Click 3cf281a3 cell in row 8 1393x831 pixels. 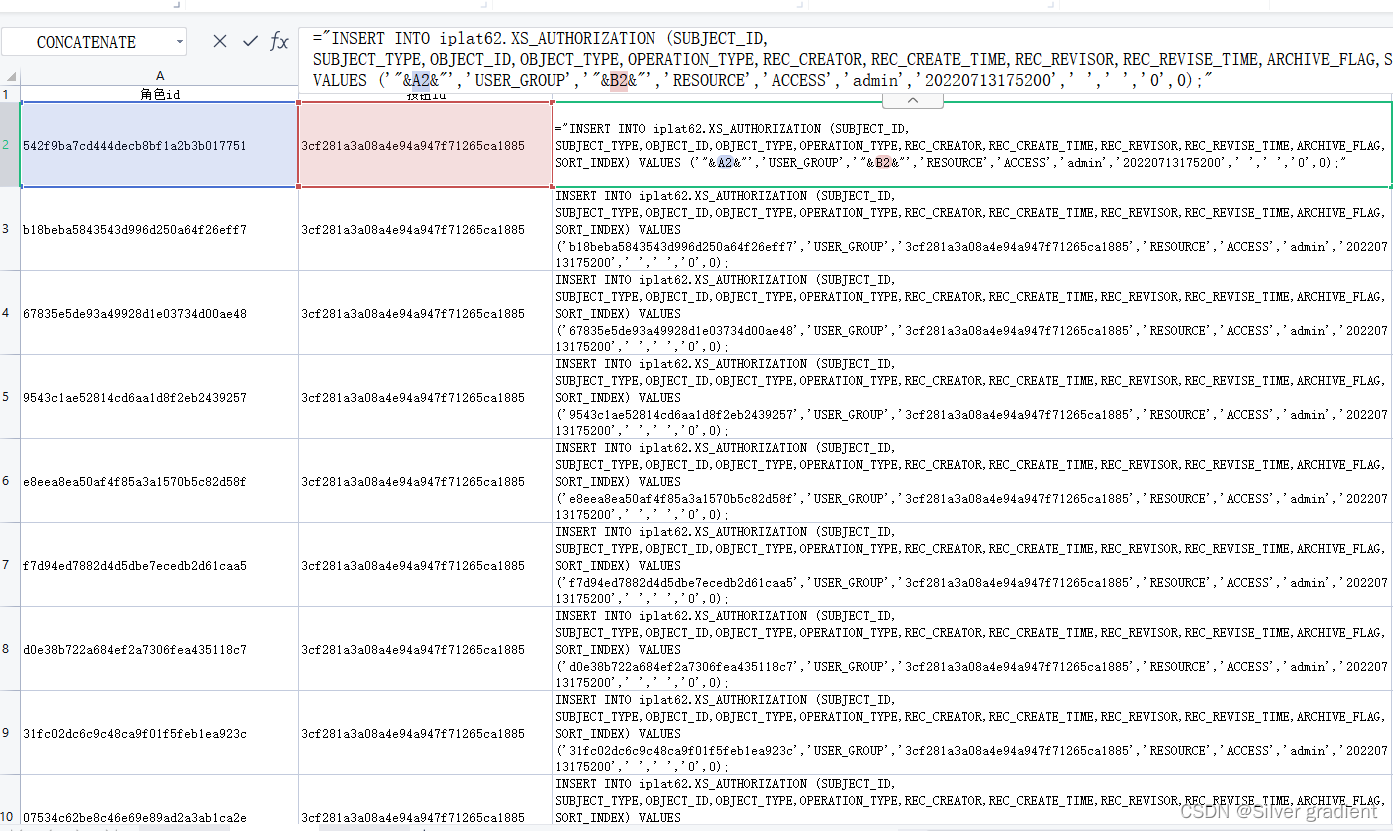[425, 649]
